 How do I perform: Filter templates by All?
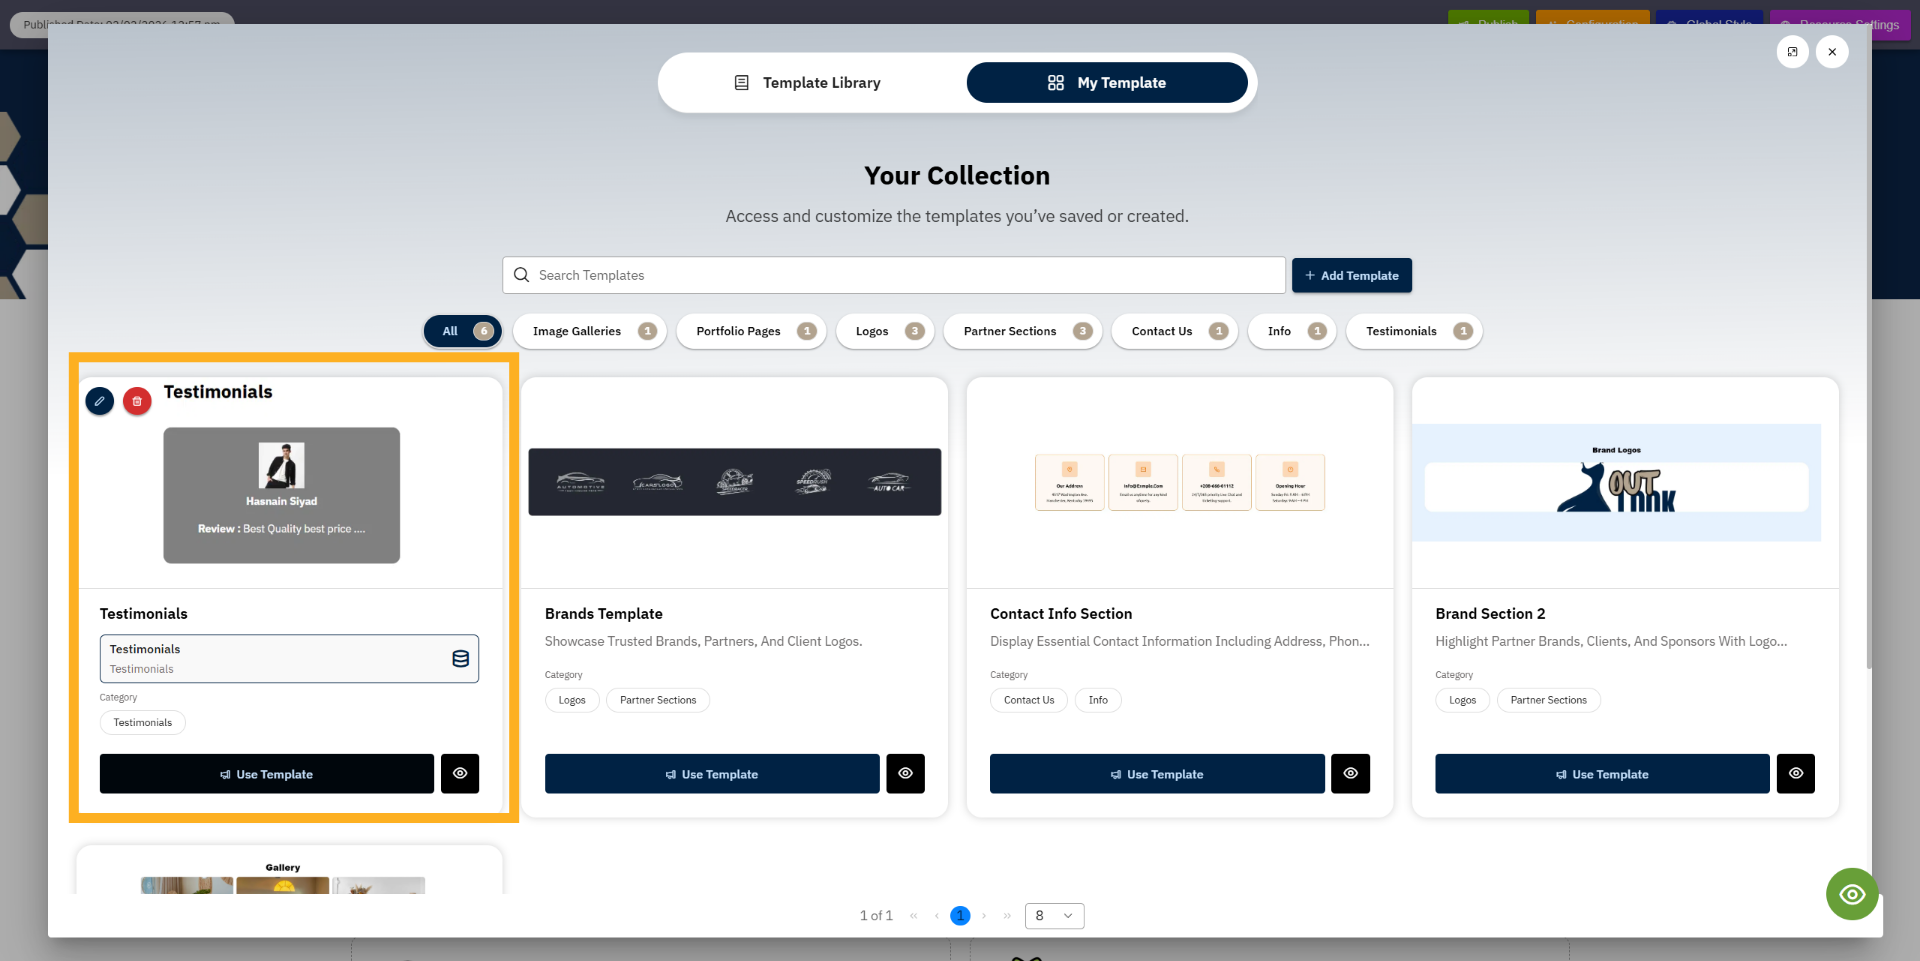click(x=463, y=331)
